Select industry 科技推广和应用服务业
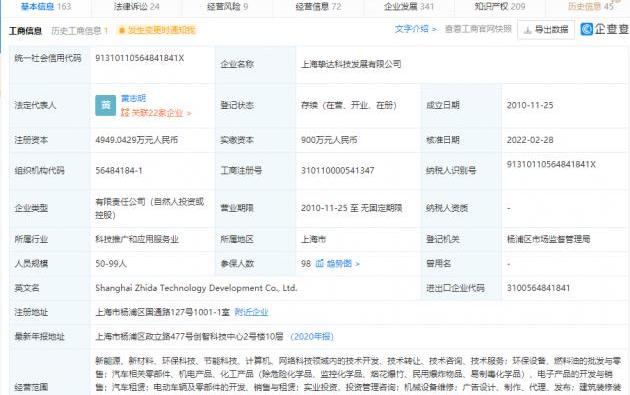Image resolution: width=630 pixels, height=395 pixels. coord(137,239)
